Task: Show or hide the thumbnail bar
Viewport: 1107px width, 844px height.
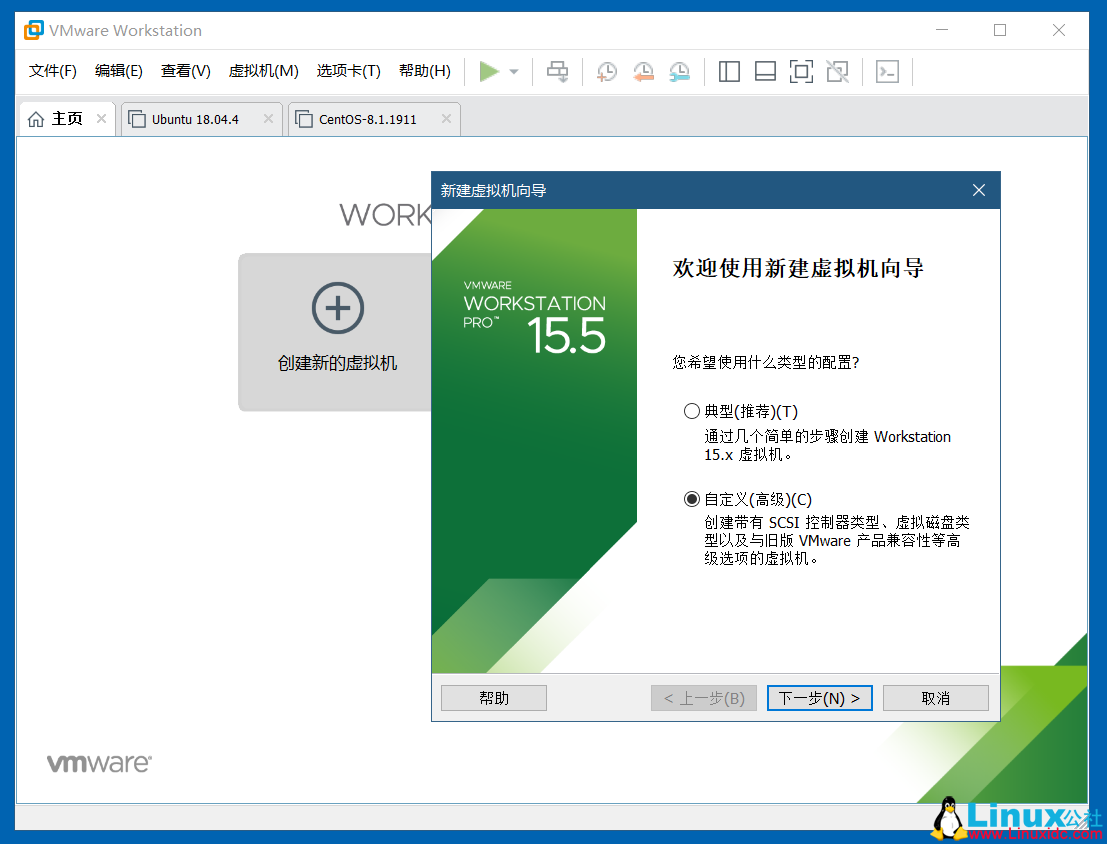Action: [765, 71]
